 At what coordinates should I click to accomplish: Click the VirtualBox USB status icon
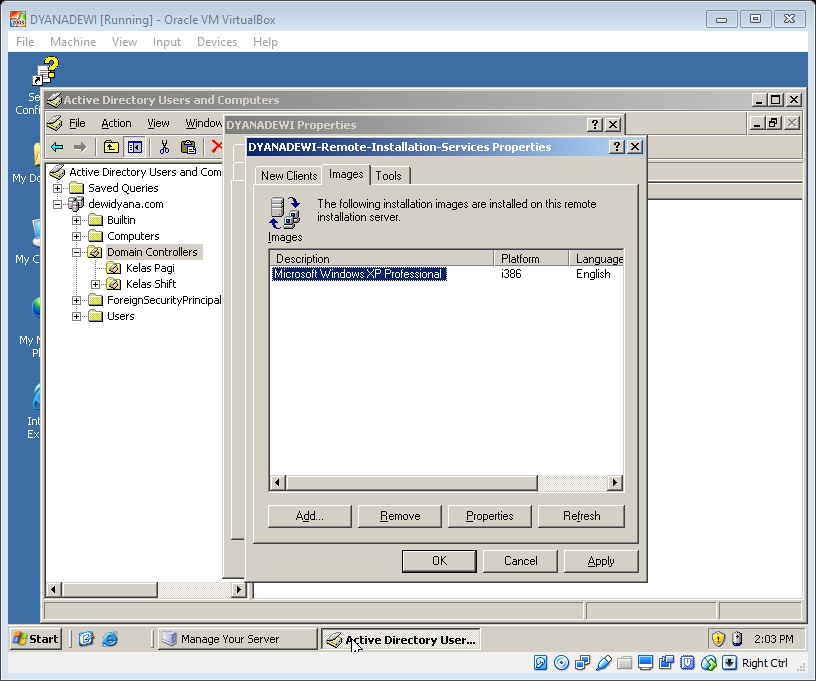point(604,663)
